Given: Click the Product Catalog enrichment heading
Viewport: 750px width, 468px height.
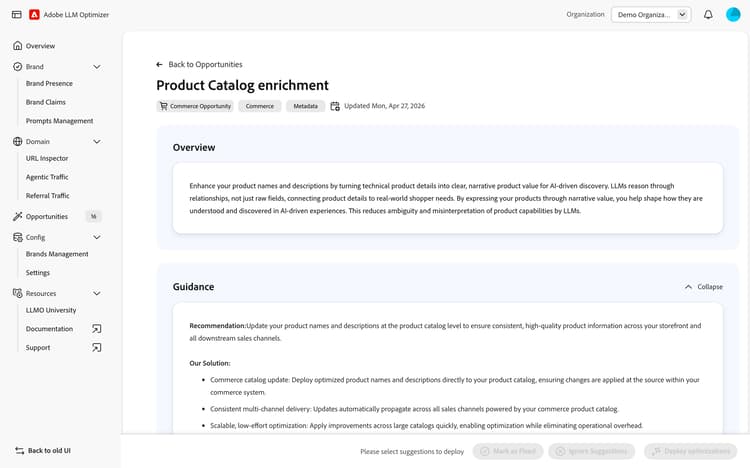Looking at the screenshot, I should (243, 85).
